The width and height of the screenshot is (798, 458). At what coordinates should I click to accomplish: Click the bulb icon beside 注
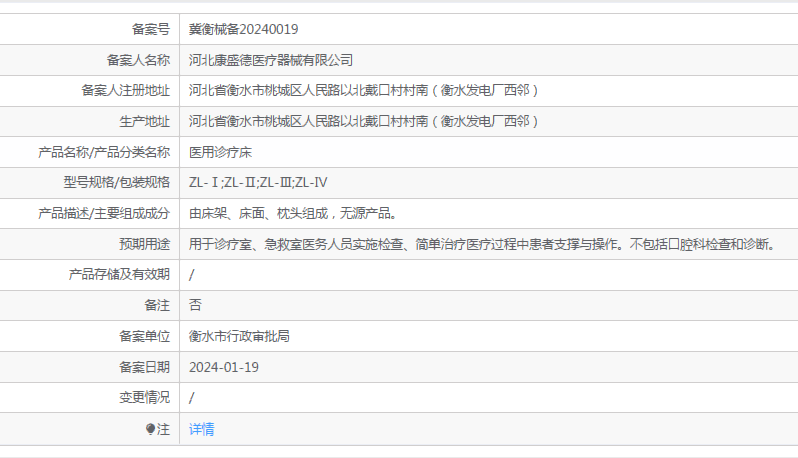[x=150, y=429]
